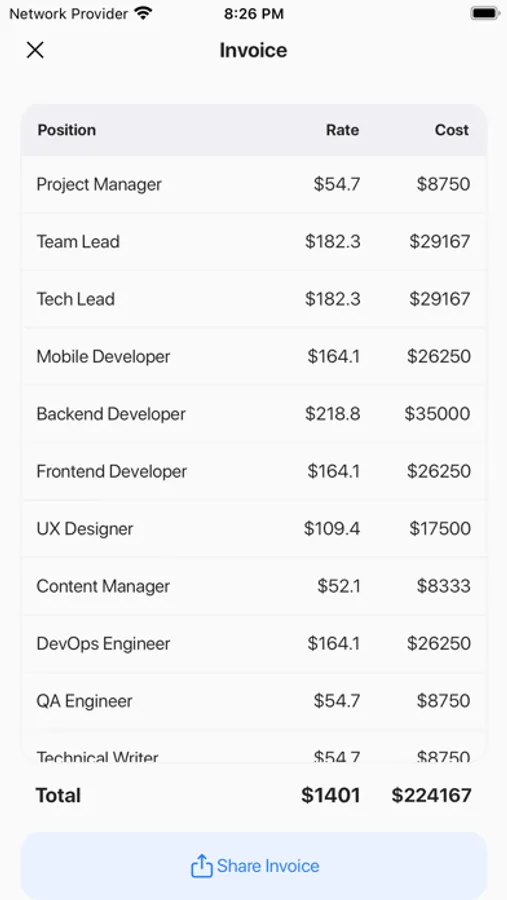Select the UX Designer row

[x=254, y=529]
